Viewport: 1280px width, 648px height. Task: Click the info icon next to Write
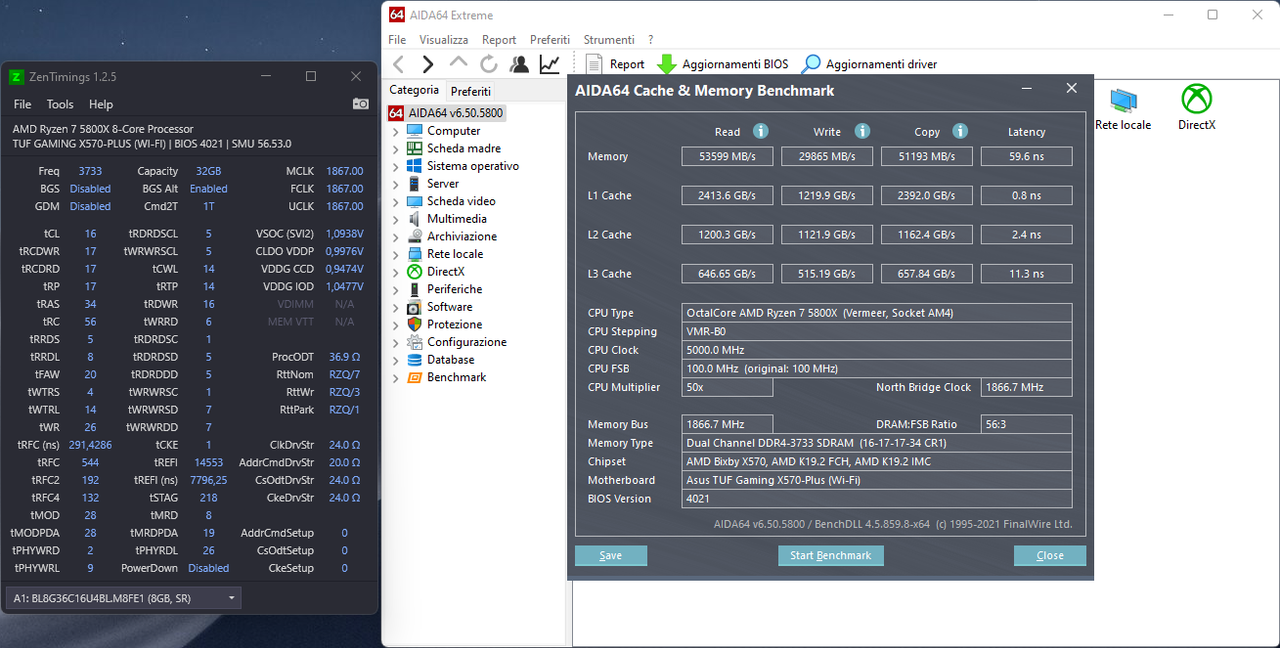(x=862, y=131)
